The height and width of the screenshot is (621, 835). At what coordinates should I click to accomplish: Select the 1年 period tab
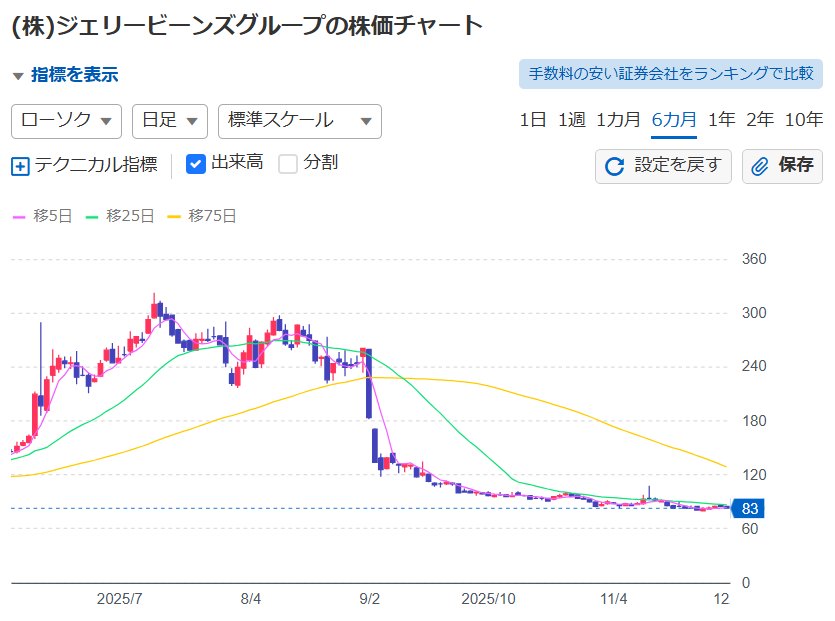[x=721, y=120]
